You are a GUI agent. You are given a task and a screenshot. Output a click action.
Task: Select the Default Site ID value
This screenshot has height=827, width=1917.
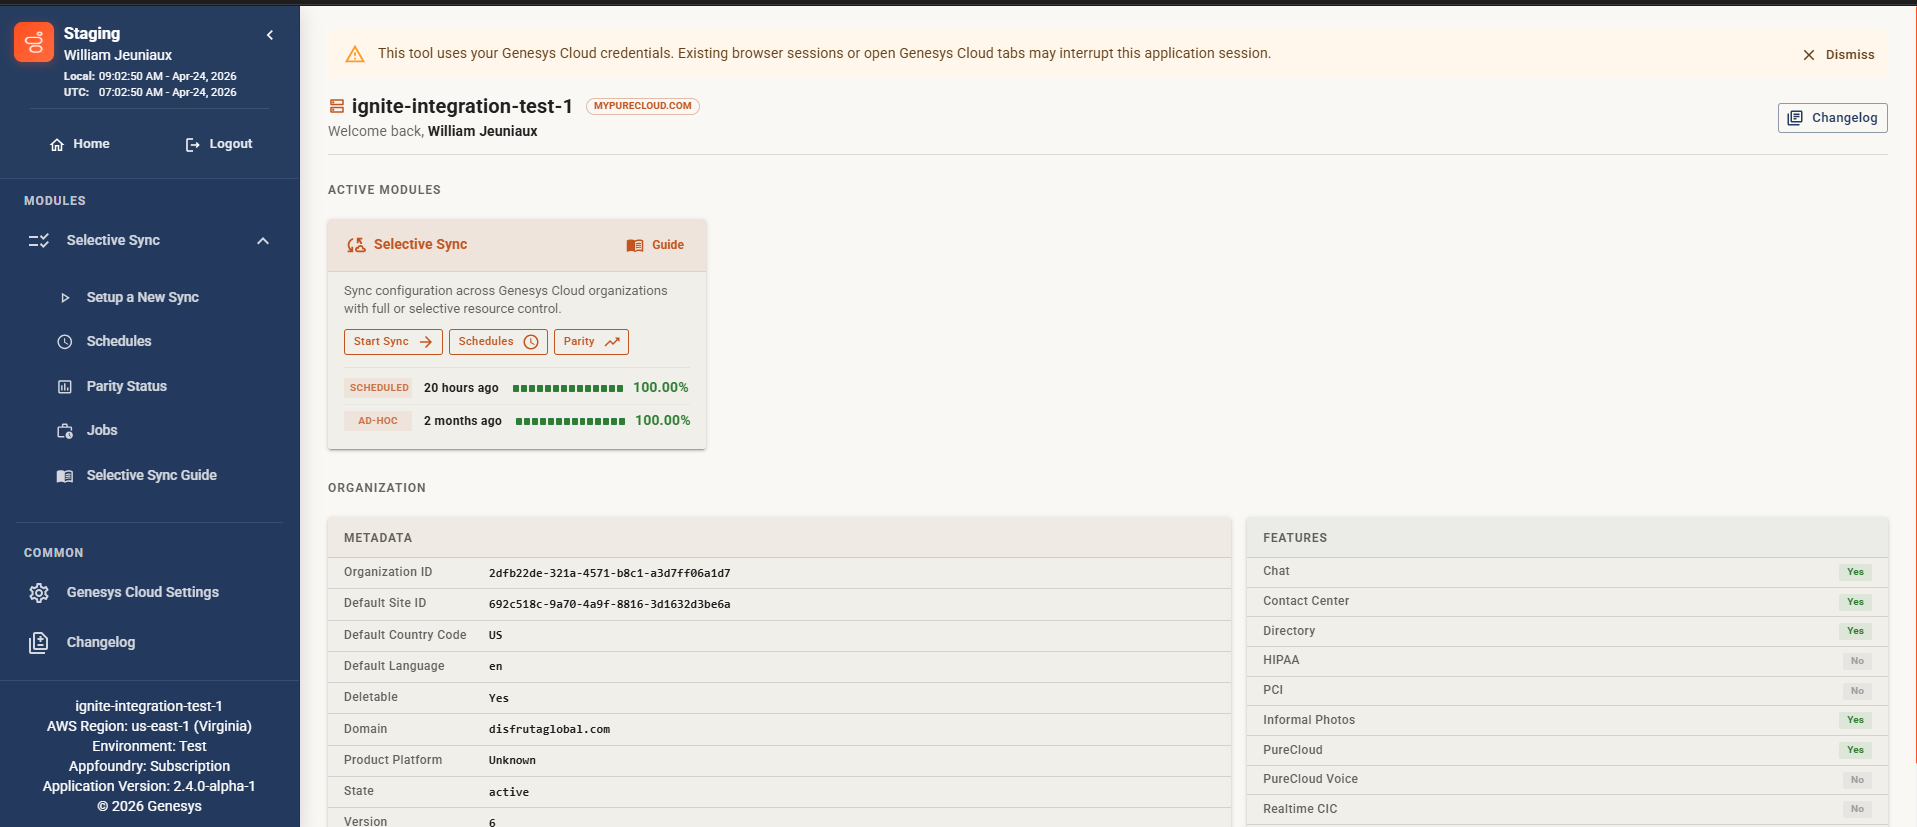(x=609, y=604)
